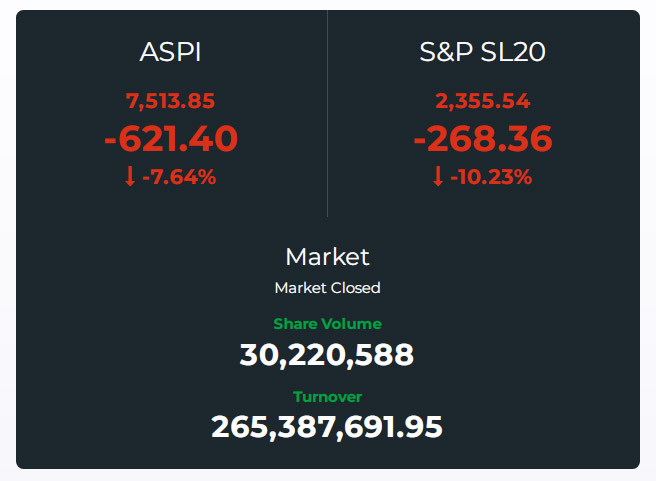The height and width of the screenshot is (481, 656).
Task: Click the Market Closed status text
Action: pos(328,288)
